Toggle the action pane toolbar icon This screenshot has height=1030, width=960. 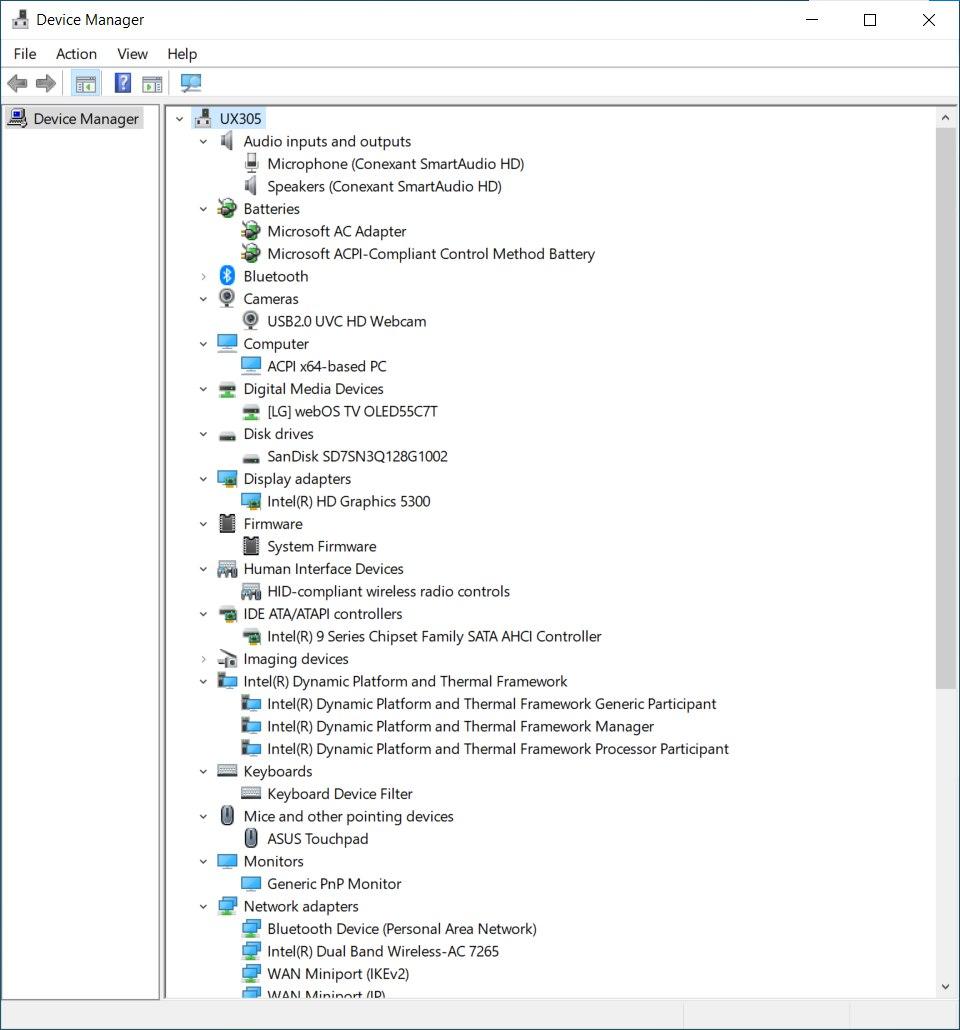click(152, 83)
